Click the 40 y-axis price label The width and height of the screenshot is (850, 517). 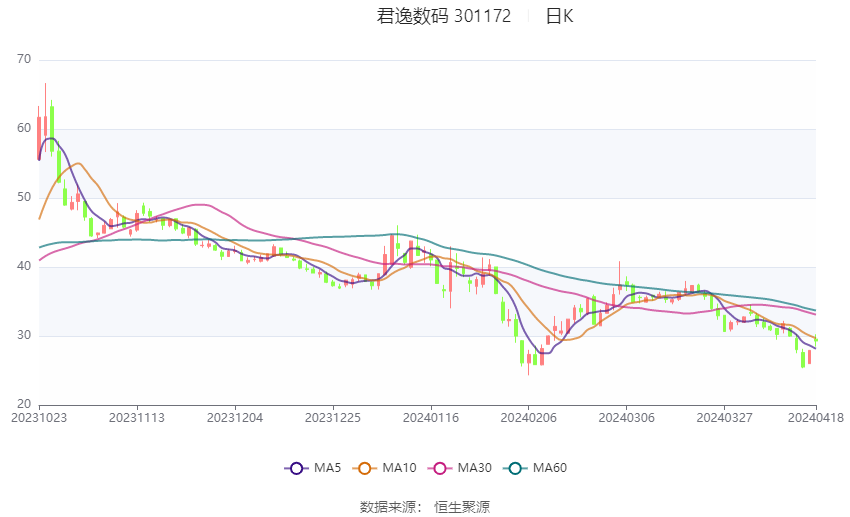click(24, 266)
